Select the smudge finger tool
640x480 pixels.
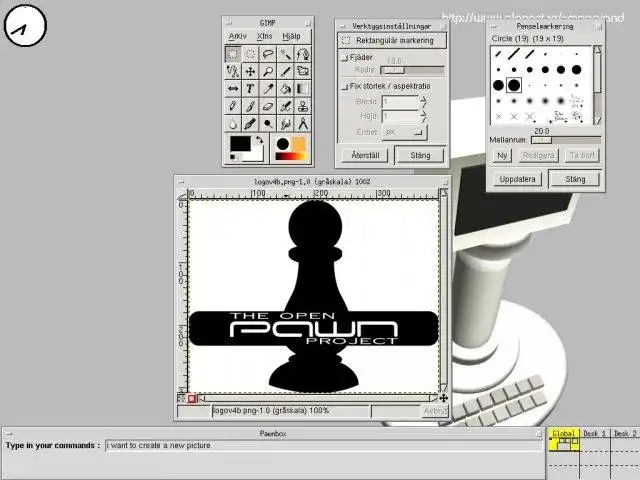(285, 124)
